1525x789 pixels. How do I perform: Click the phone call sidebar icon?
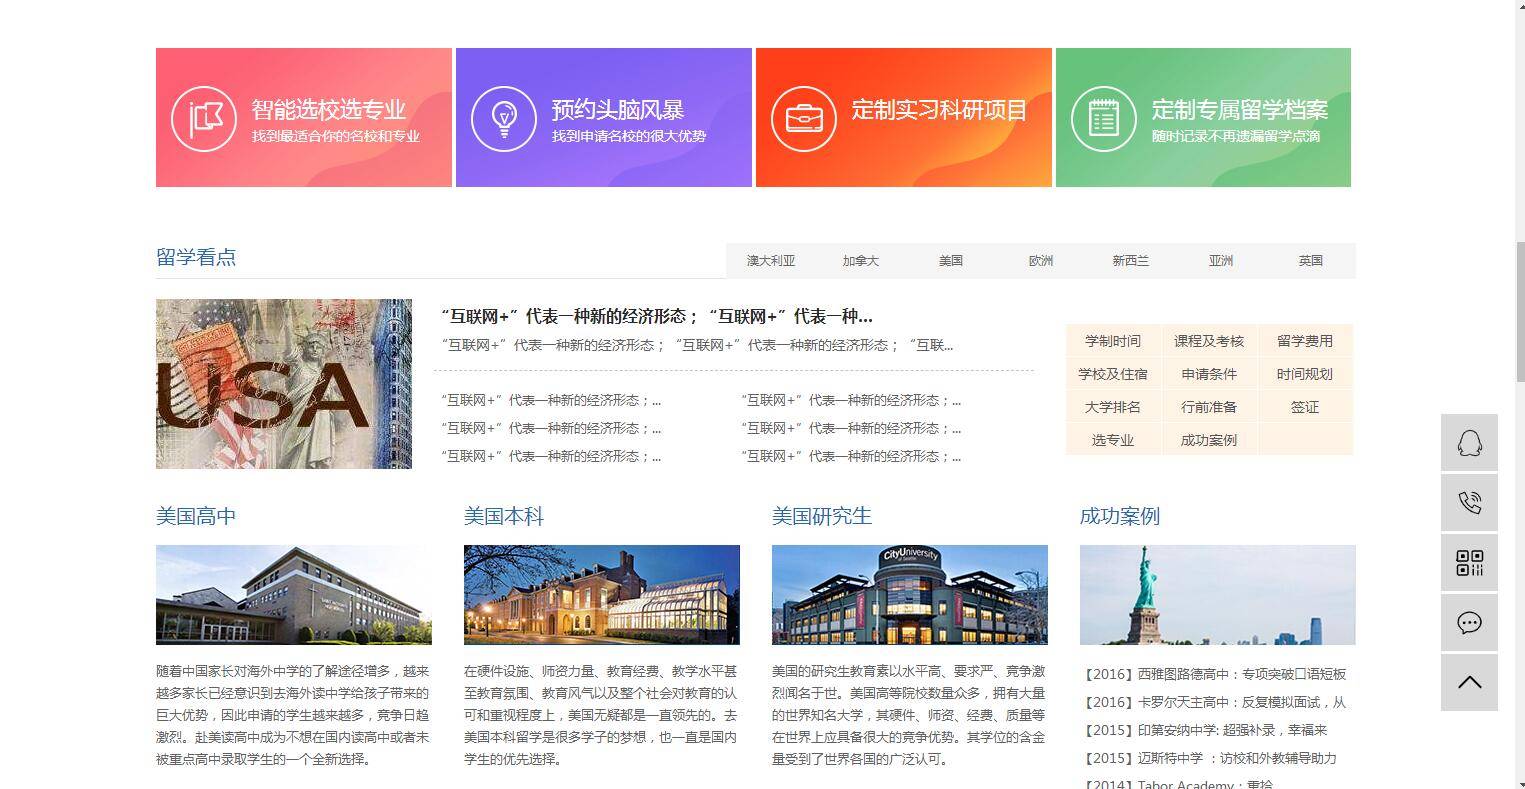pos(1469,503)
